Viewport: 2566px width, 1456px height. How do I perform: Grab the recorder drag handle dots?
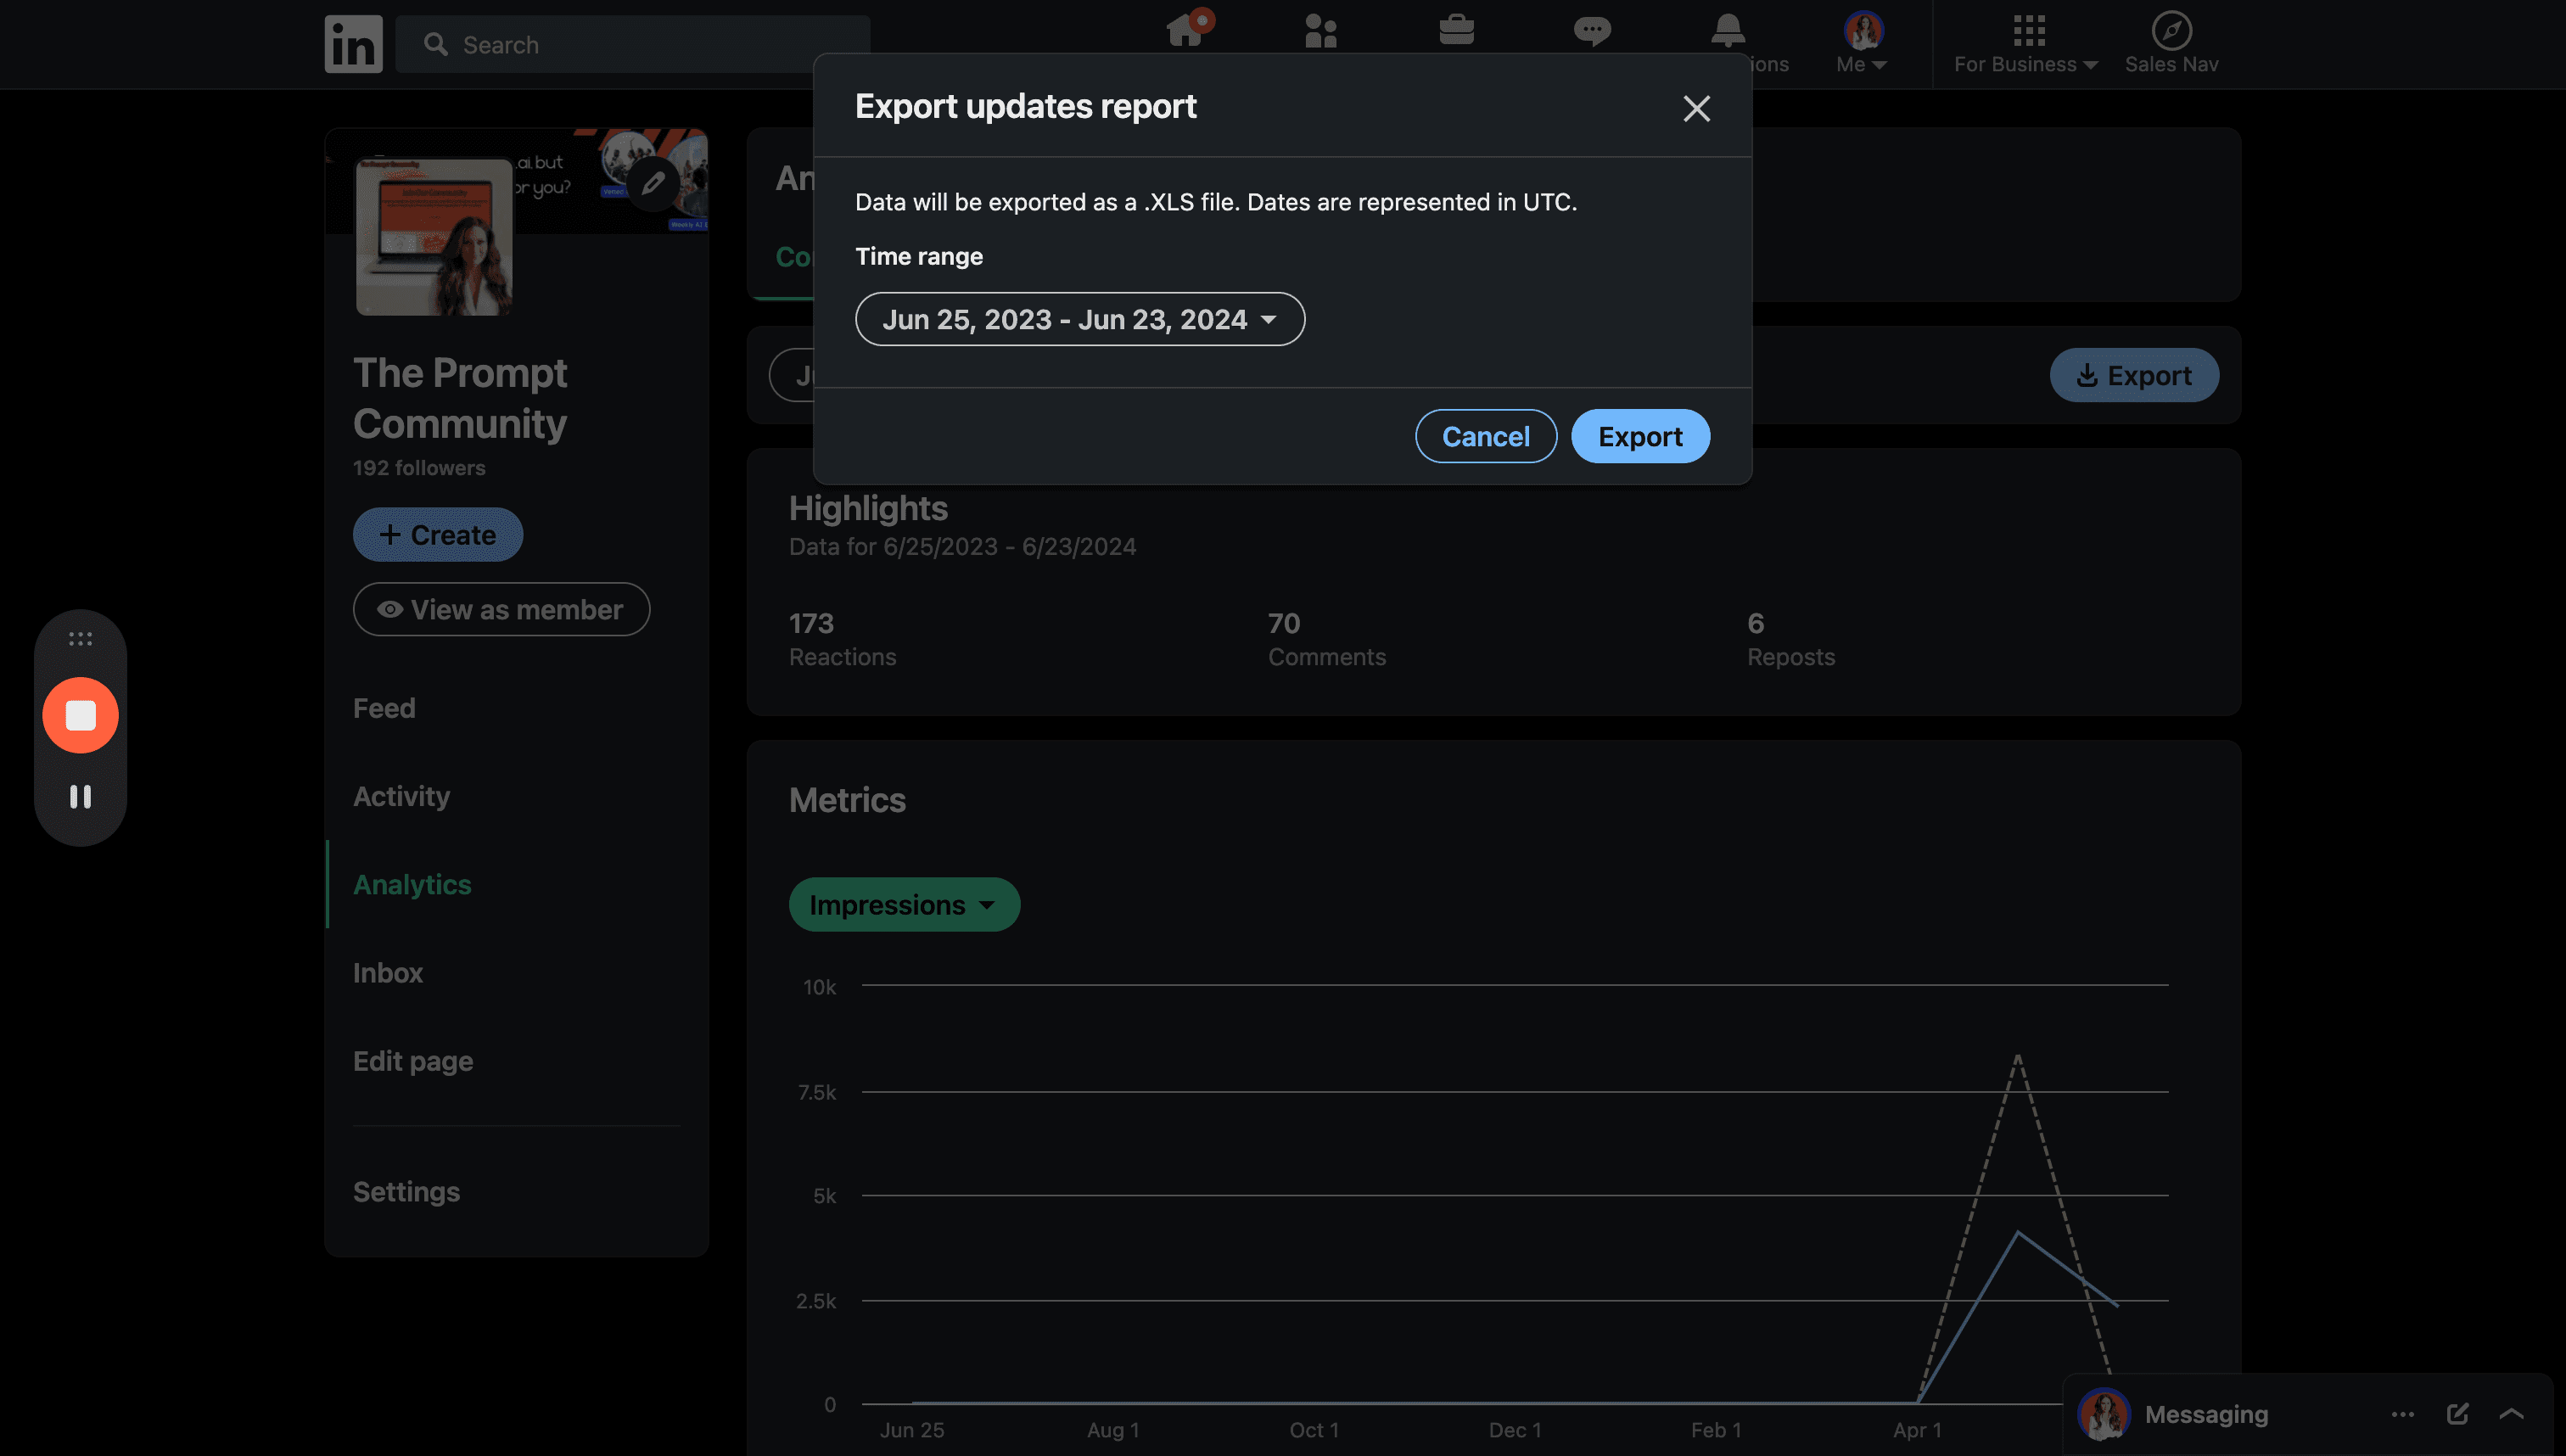(80, 638)
